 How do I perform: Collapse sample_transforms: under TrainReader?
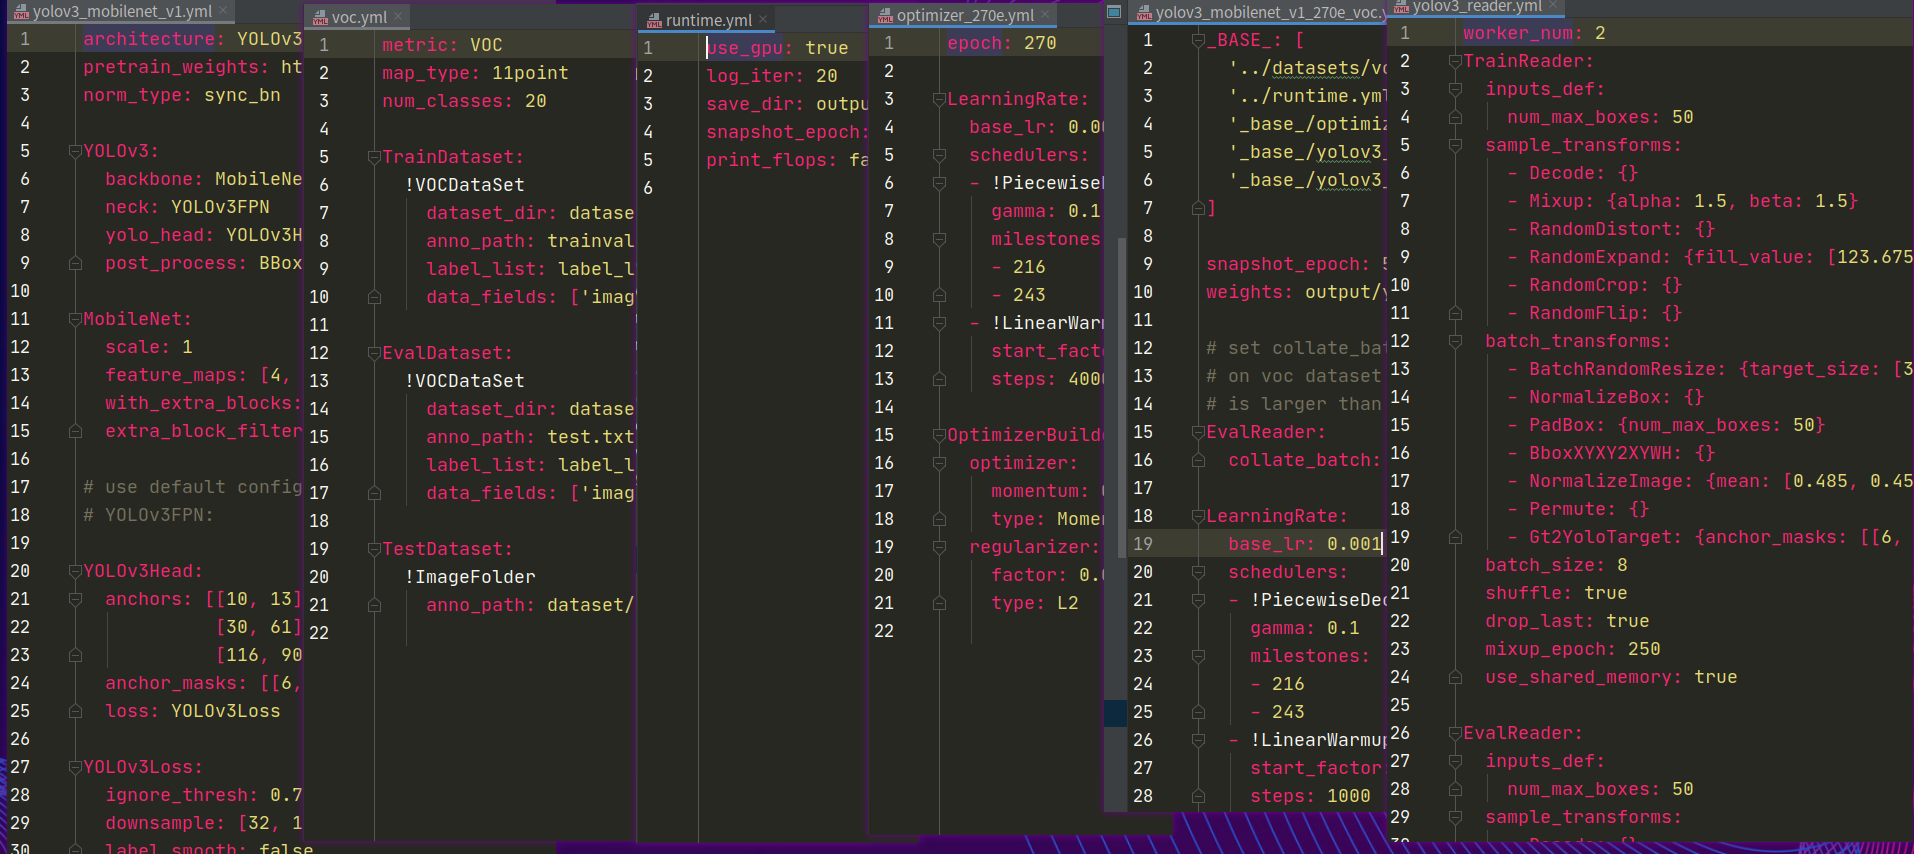pyautogui.click(x=1455, y=145)
